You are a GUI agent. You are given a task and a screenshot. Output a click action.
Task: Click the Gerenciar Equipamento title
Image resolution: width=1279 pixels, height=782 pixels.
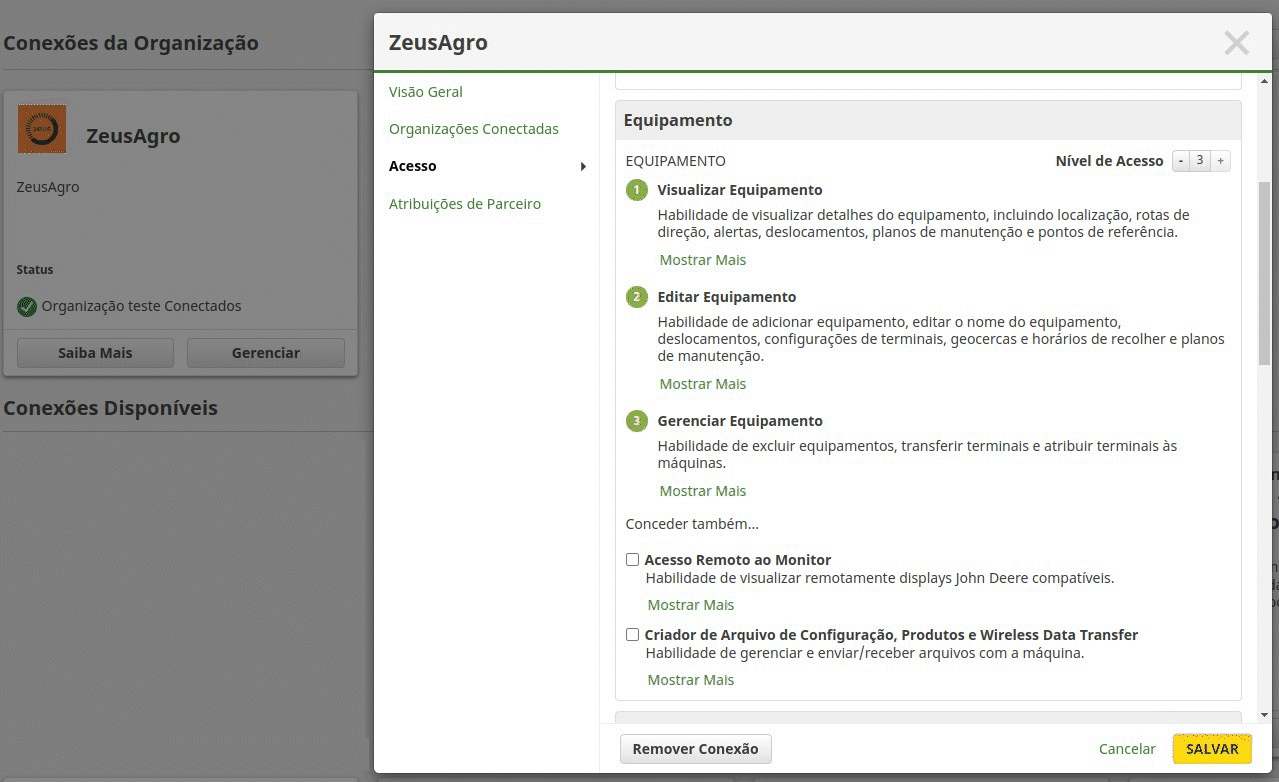[x=740, y=421]
